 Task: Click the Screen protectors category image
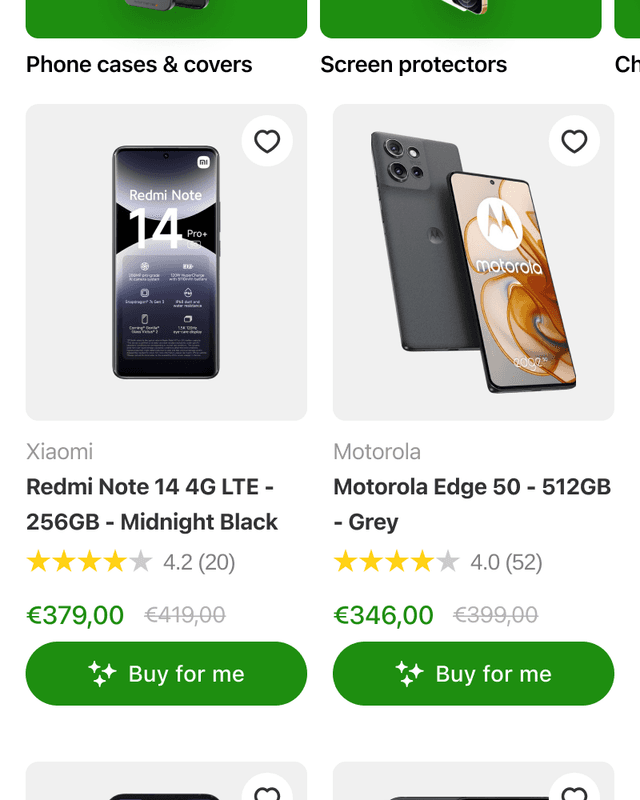pos(460,15)
